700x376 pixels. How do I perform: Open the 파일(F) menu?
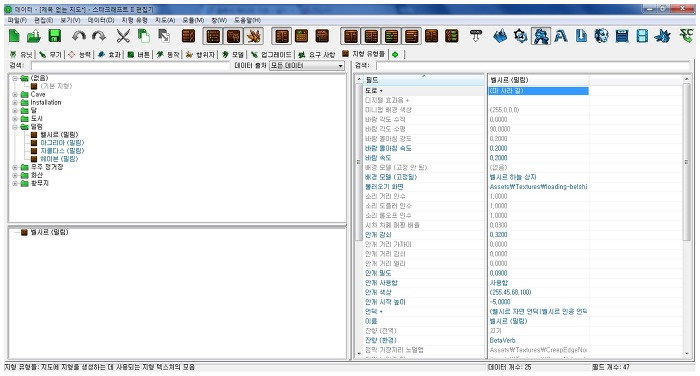tap(17, 20)
